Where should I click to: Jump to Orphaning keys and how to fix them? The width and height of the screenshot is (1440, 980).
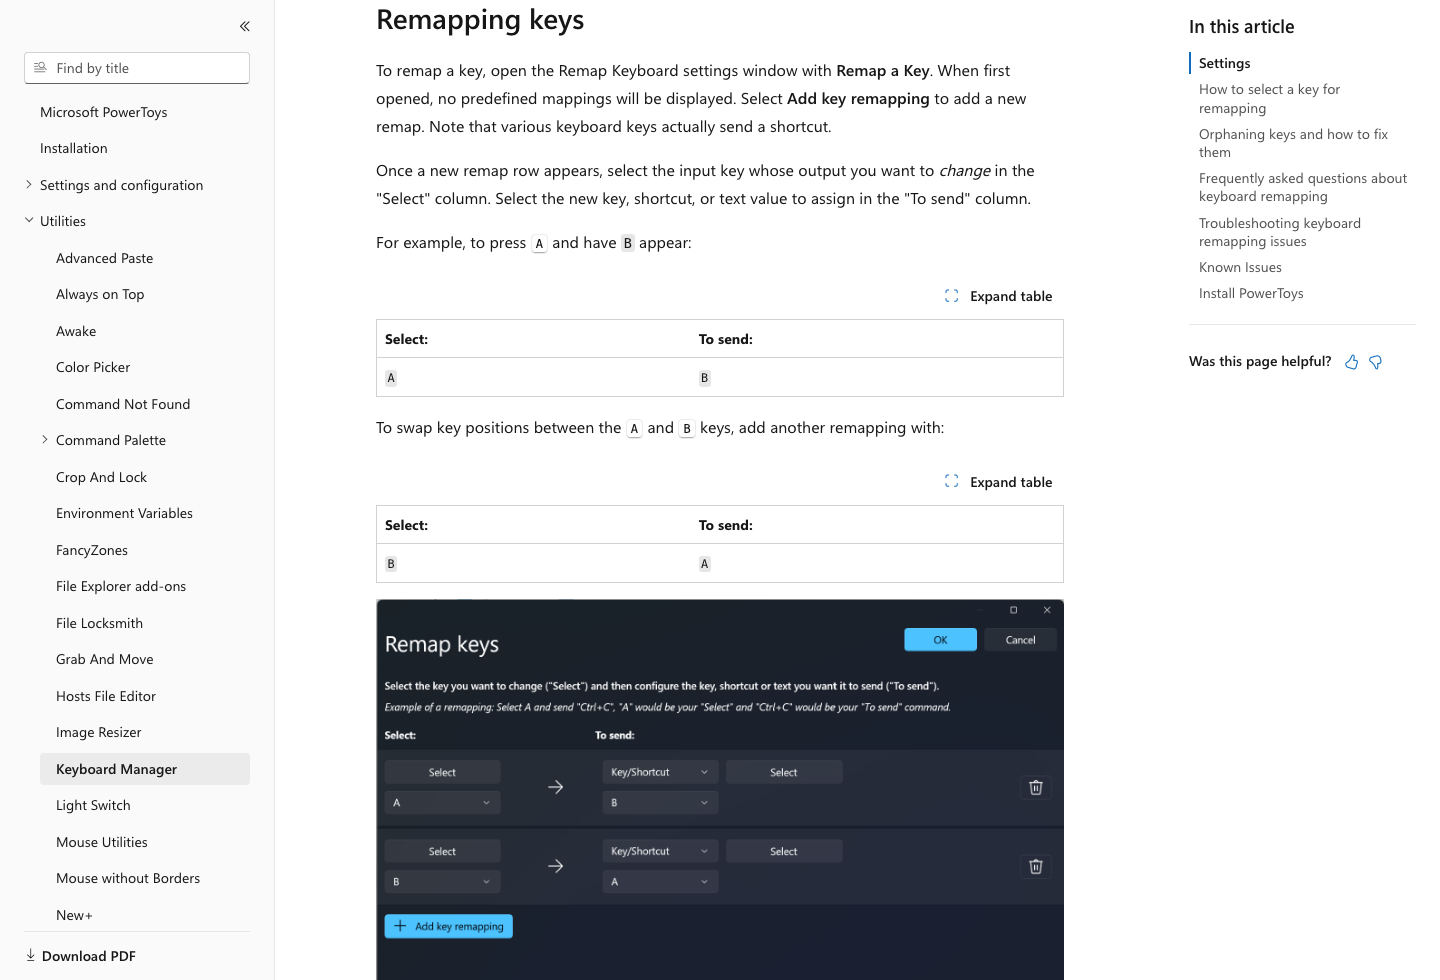[1293, 143]
